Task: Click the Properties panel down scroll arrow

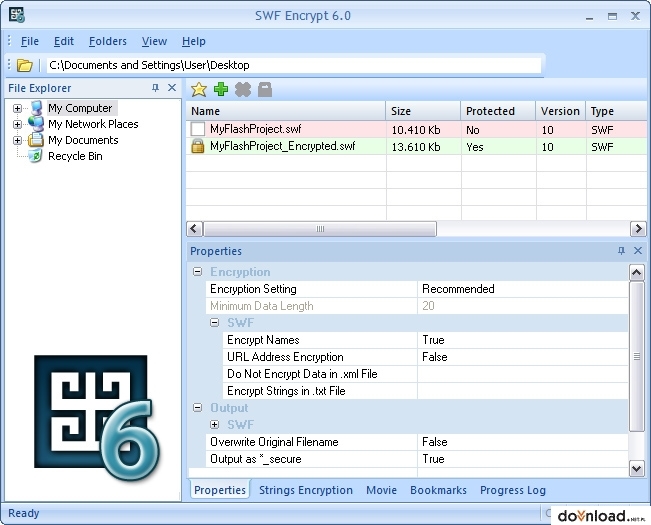Action: click(x=636, y=469)
